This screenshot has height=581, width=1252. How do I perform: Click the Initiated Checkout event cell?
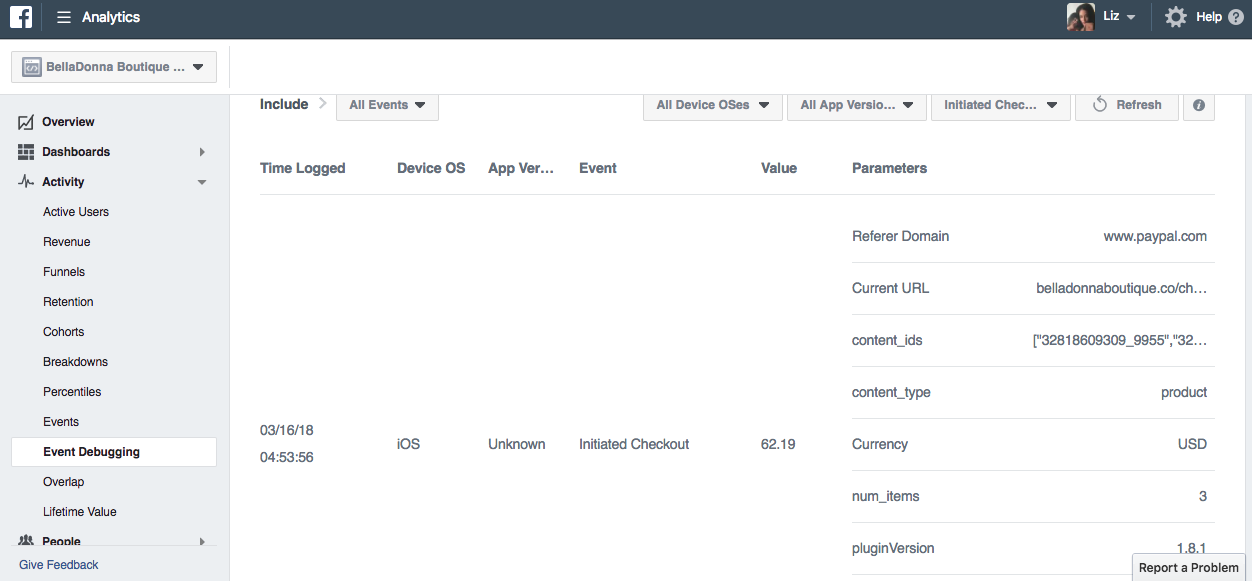[634, 444]
